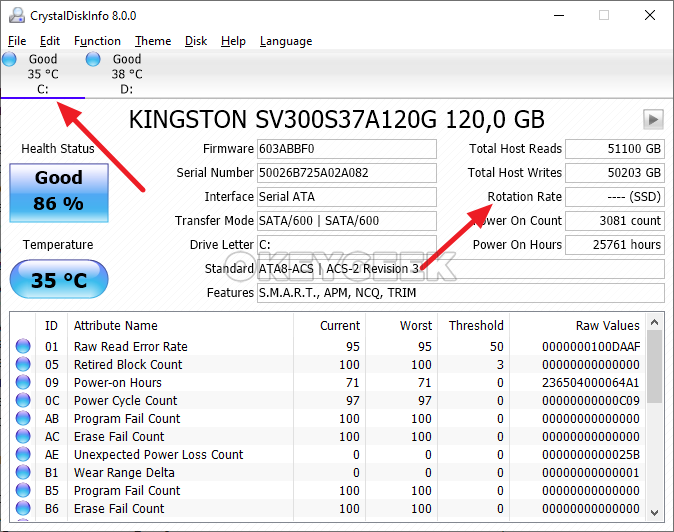This screenshot has height=532, width=674.
Task: Click the Transfer Mode field
Action: pos(347,221)
